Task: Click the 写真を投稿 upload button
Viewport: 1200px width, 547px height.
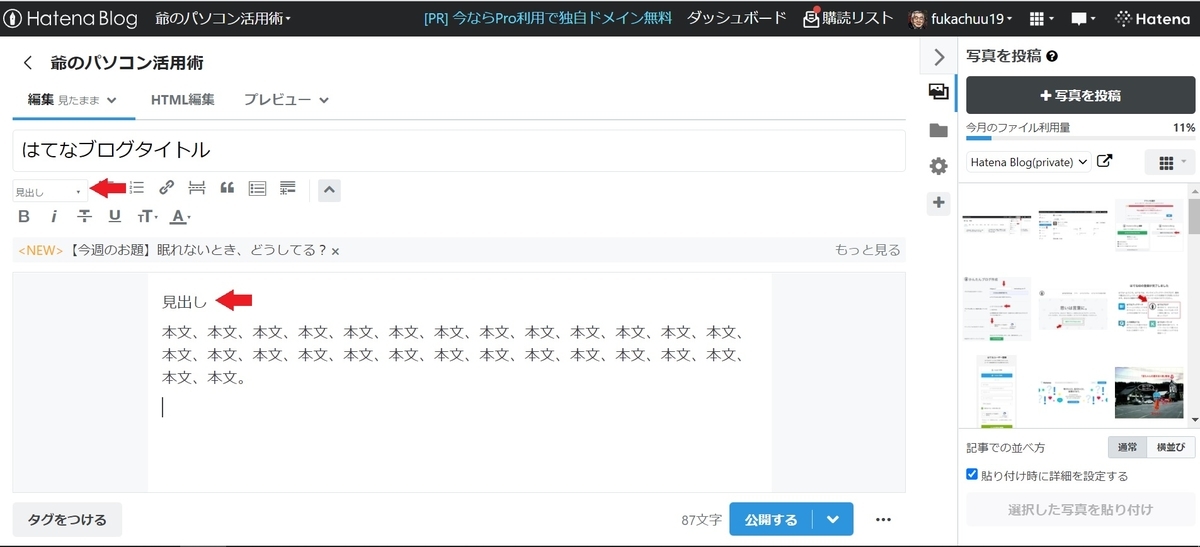Action: [1080, 96]
